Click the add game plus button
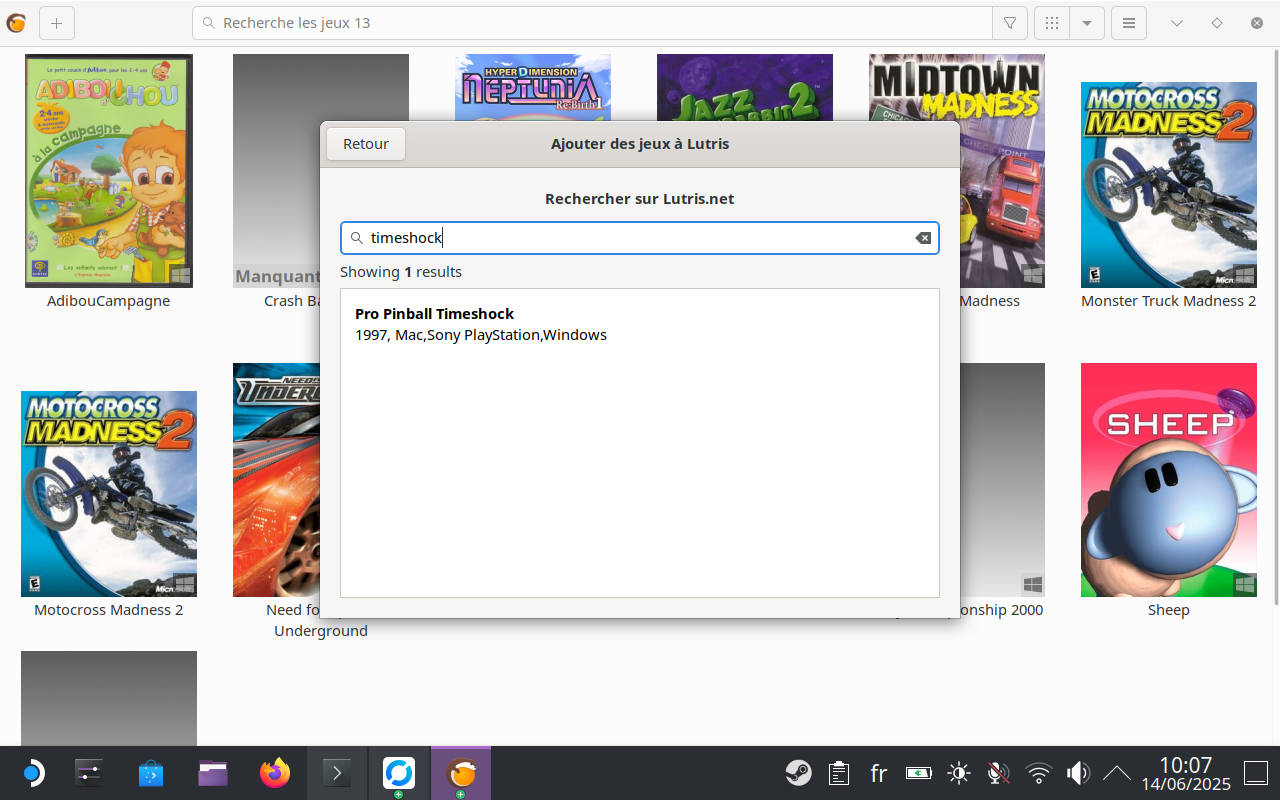The image size is (1280, 800). coord(56,23)
